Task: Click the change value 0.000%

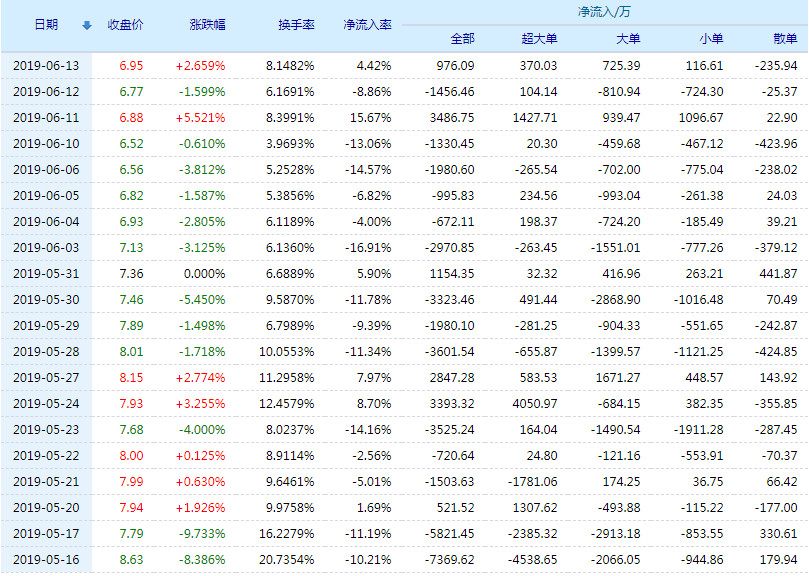Action: click(204, 274)
